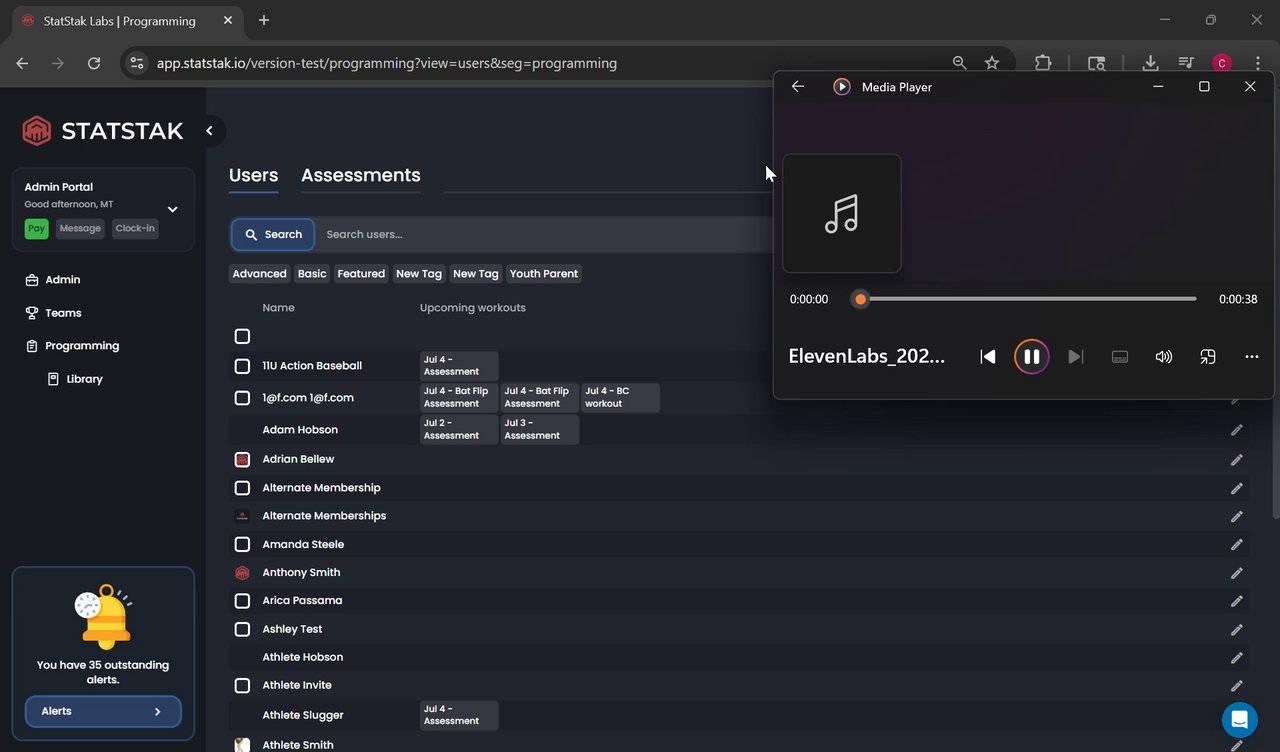The height and width of the screenshot is (752, 1280).
Task: Go to Teams in the sidebar
Action: (54, 313)
